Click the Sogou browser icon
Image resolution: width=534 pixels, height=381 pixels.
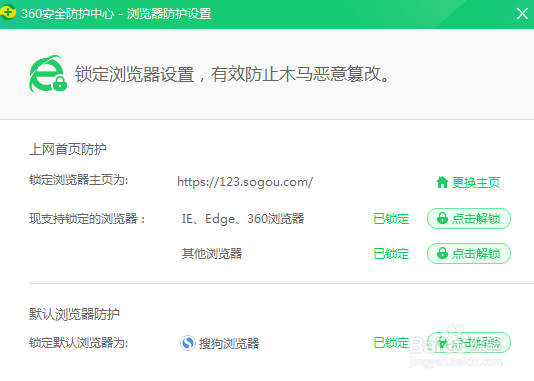point(188,343)
